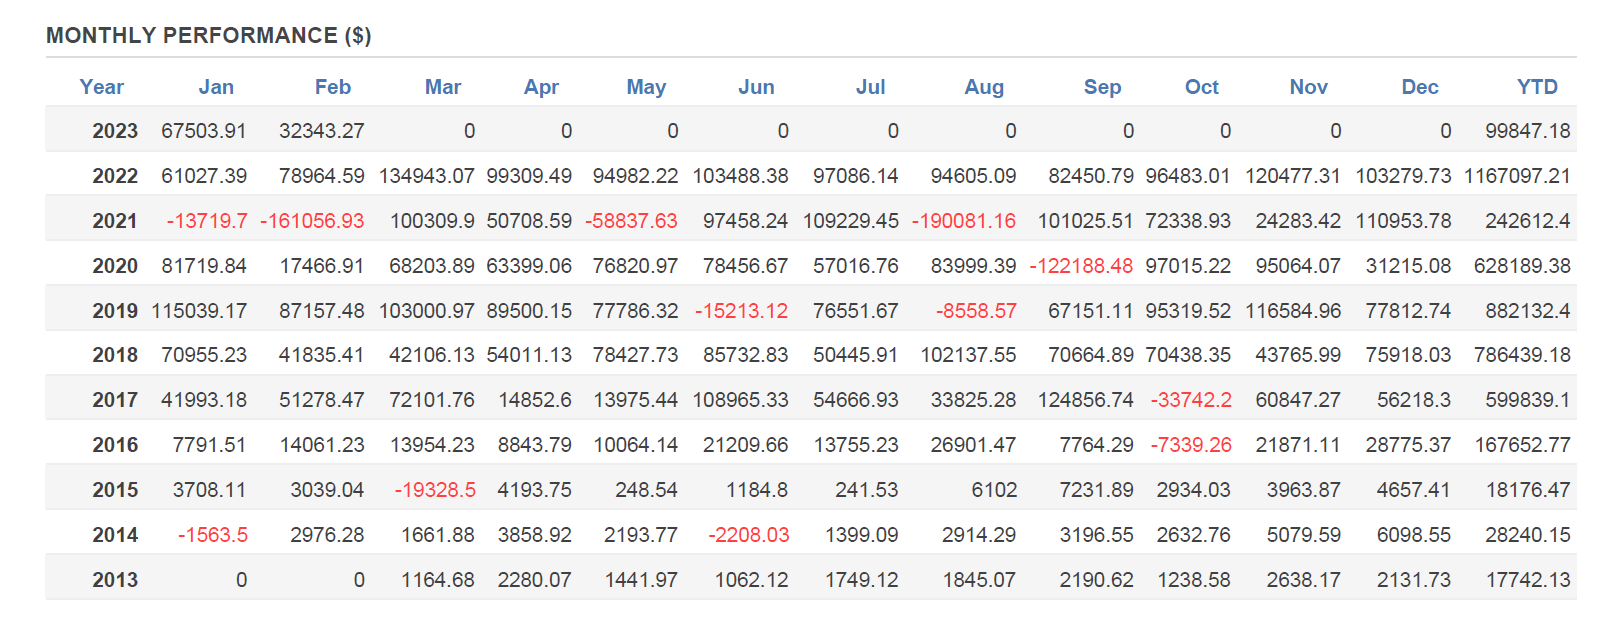This screenshot has height=622, width=1618.
Task: Click the Year column header
Action: [x=102, y=87]
